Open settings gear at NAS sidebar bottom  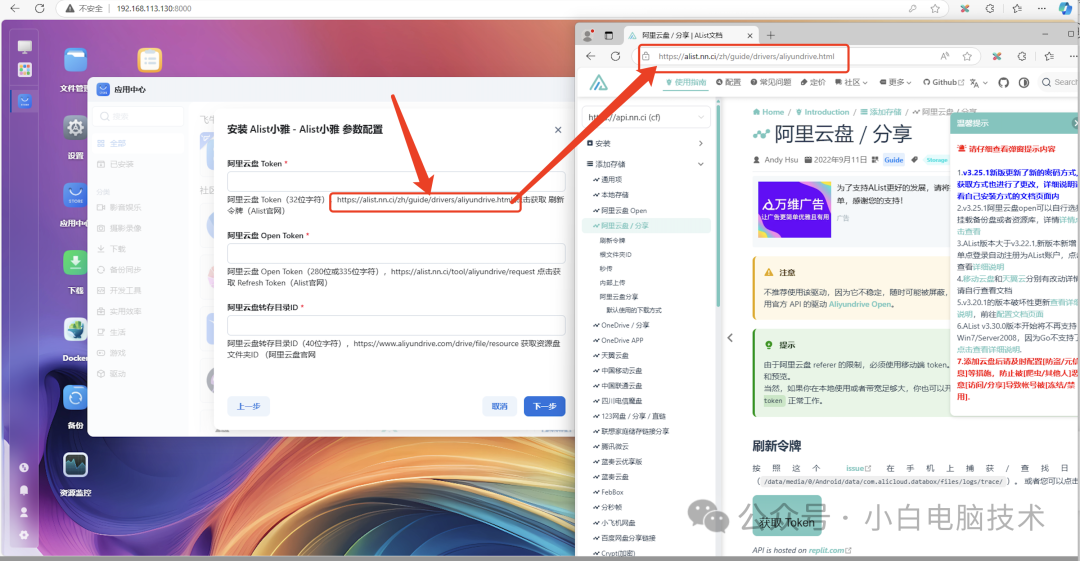click(x=24, y=535)
